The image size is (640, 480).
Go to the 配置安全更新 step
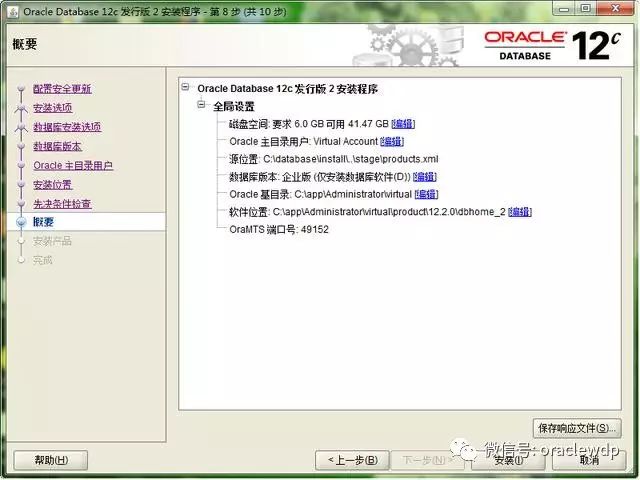tap(62, 89)
